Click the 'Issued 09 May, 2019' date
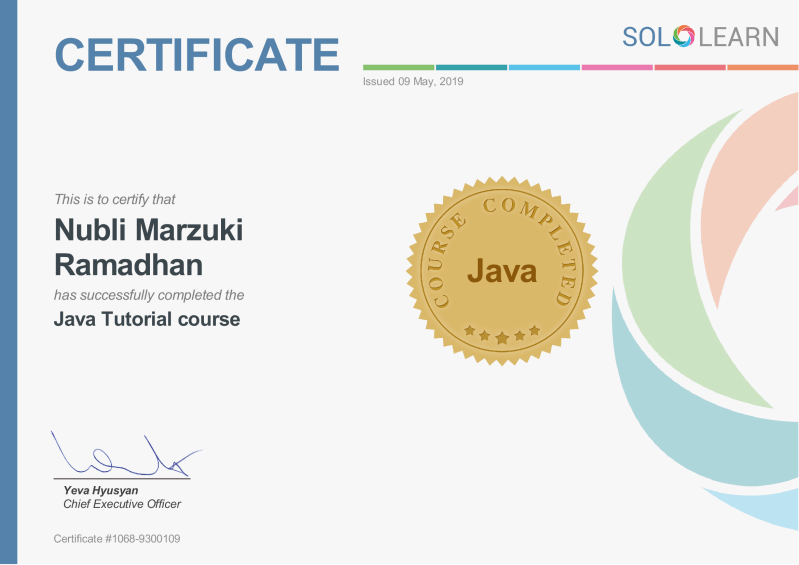799x565 pixels. pos(413,82)
